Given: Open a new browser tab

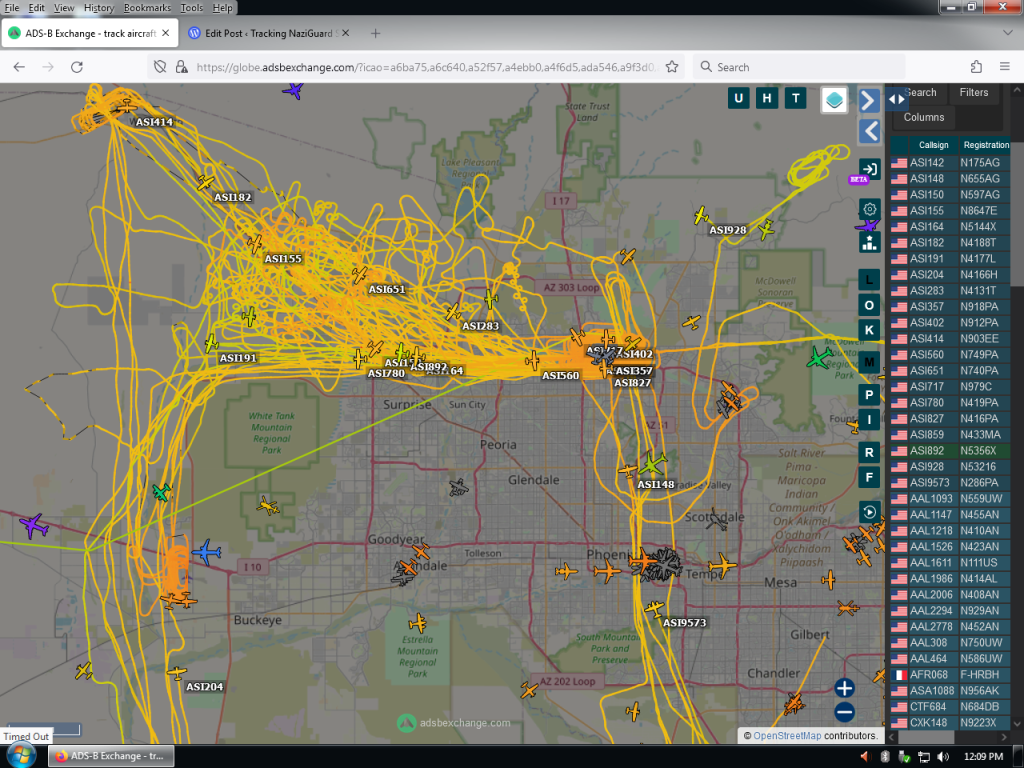Looking at the screenshot, I should coord(376,33).
